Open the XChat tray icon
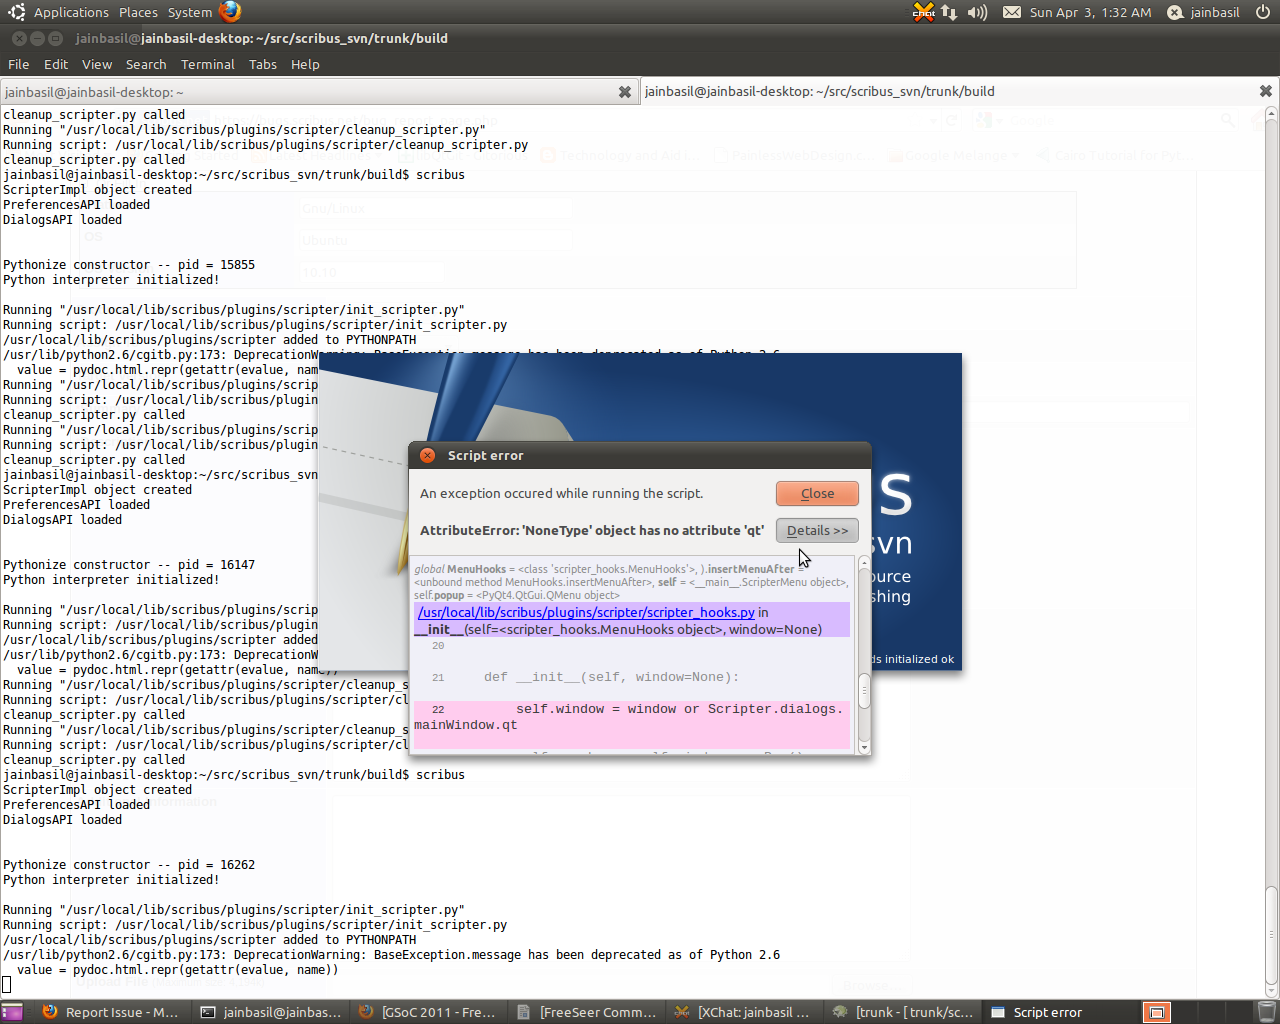1280x1024 pixels. 923,12
